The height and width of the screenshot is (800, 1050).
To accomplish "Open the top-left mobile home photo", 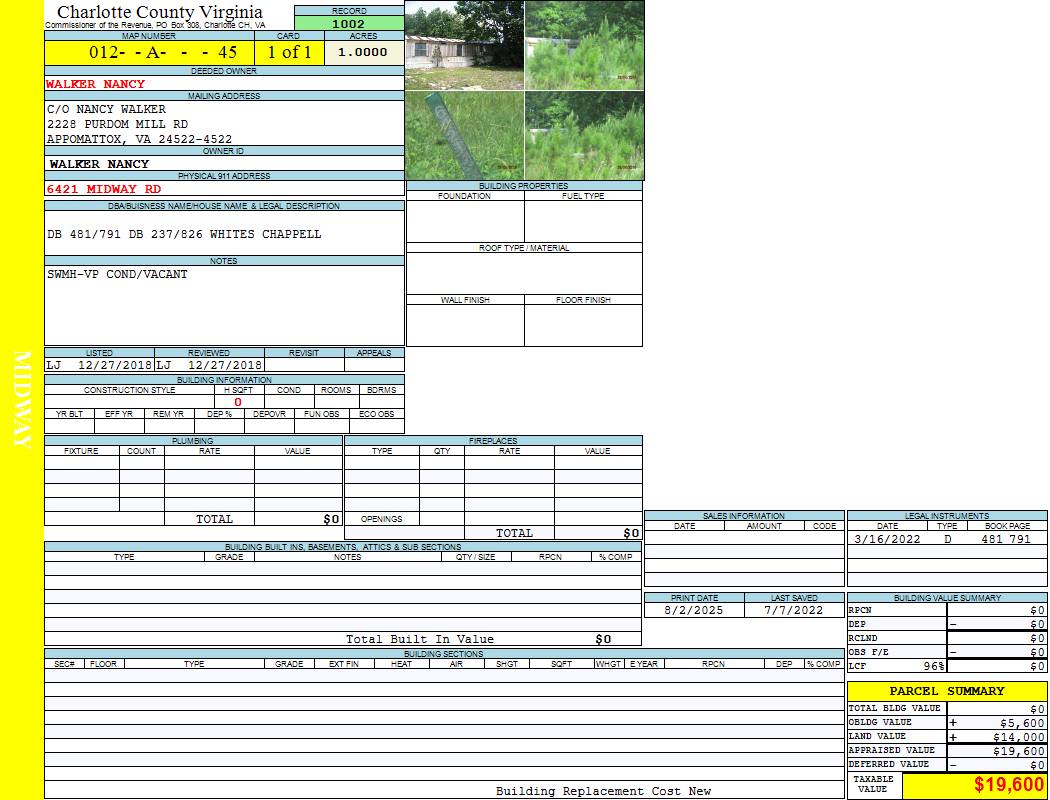I will (464, 45).
